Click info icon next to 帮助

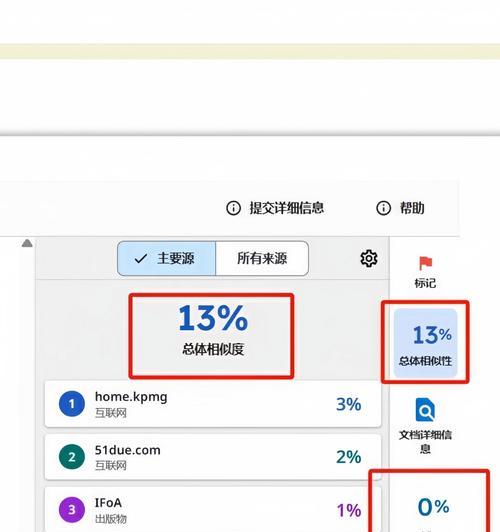384,208
